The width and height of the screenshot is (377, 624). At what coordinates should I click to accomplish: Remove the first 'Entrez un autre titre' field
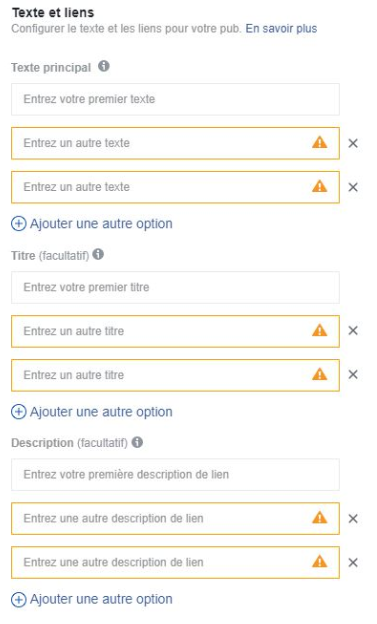click(x=353, y=331)
